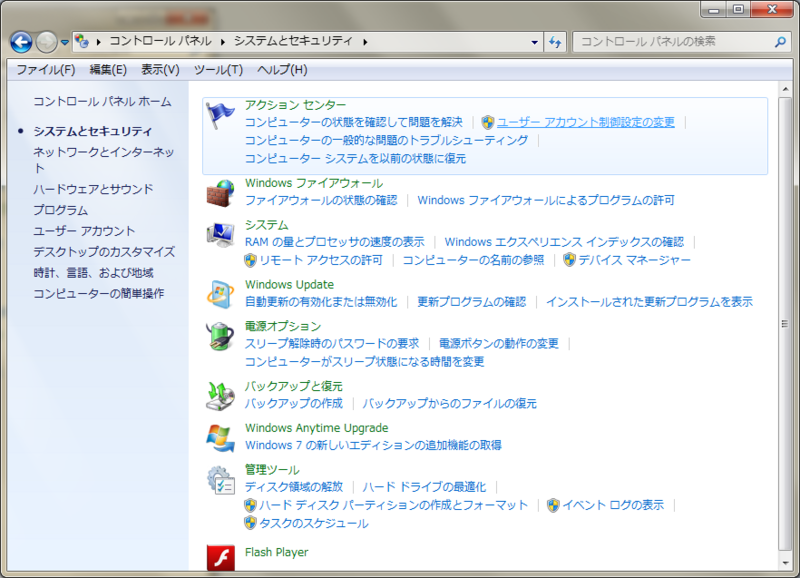The width and height of the screenshot is (800, 578).
Task: Click コントロール パネル breadcrumb segment
Action: (x=160, y=41)
